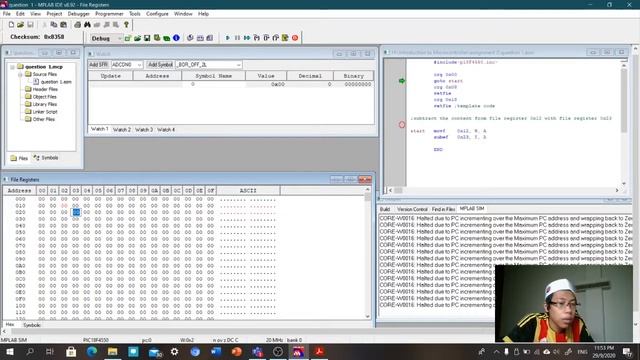Image resolution: width=640 pixels, height=360 pixels.
Task: Click the red breakpoint marker in editor gutter
Action: tap(402, 124)
